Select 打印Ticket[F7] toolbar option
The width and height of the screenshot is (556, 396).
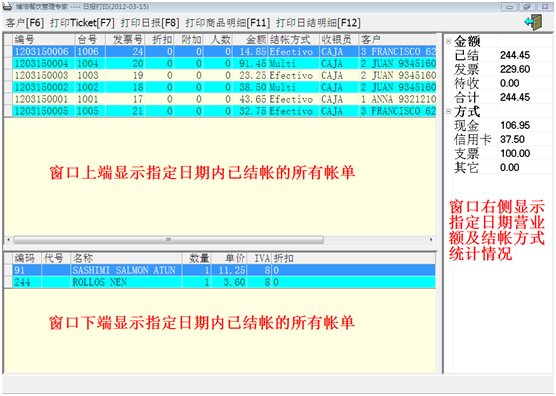coord(82,23)
